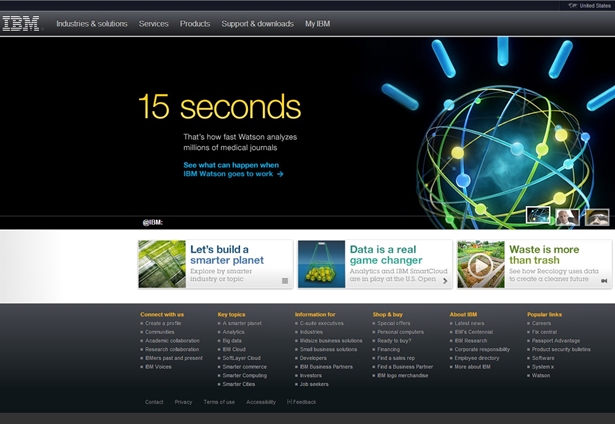Open Employee directory link
The image size is (615, 424).
click(x=477, y=358)
